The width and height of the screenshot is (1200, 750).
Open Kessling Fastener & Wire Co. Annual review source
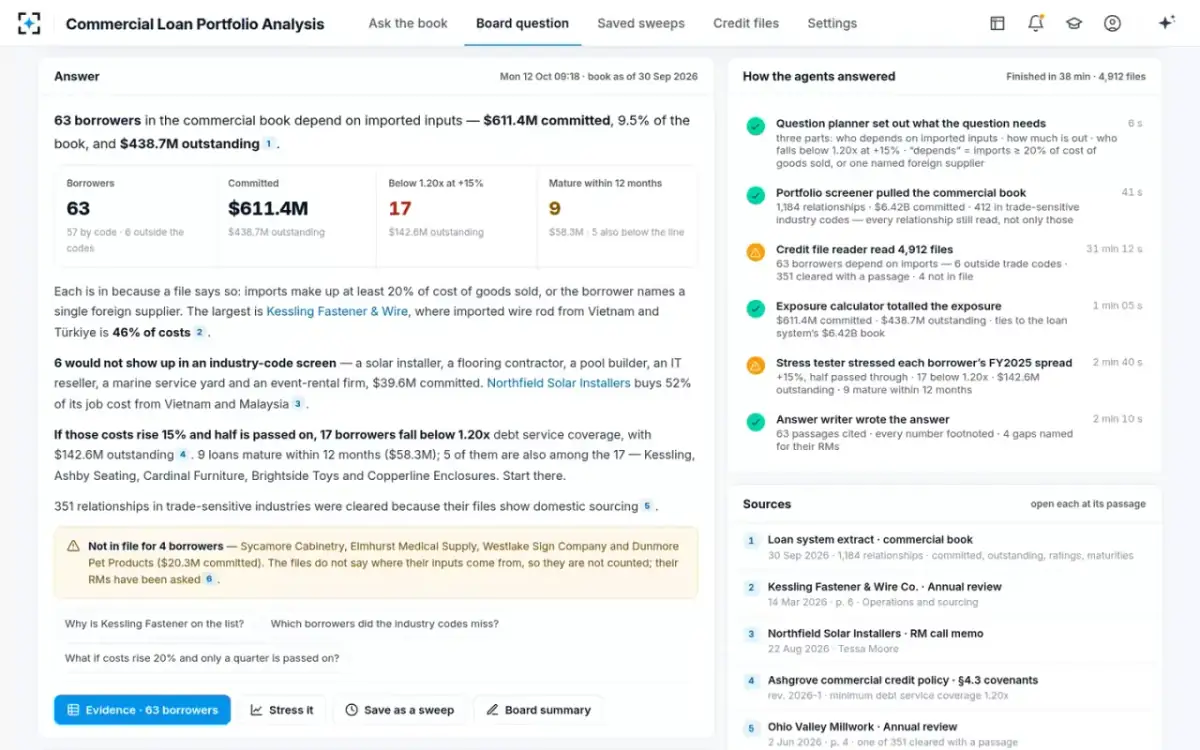point(944,594)
